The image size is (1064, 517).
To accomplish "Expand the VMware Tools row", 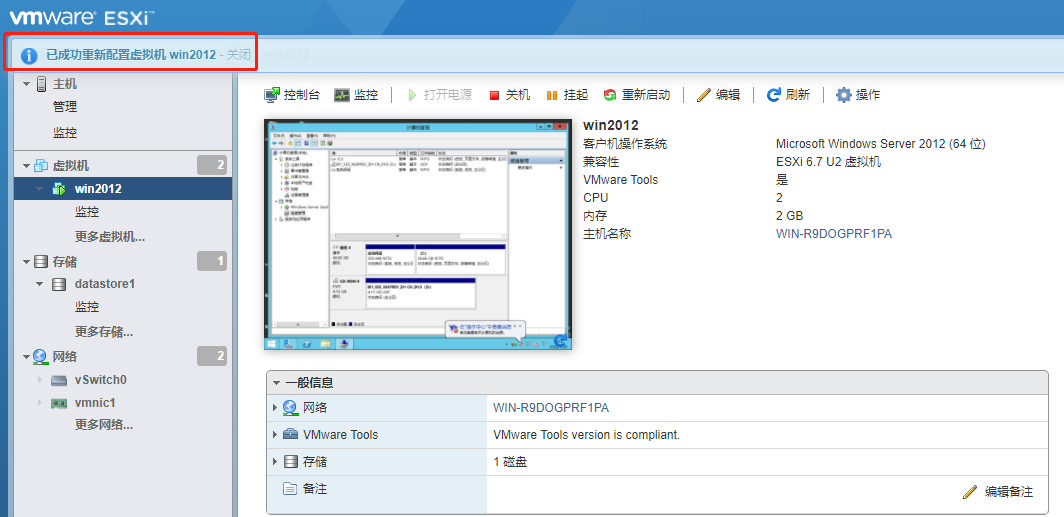I will (x=275, y=435).
